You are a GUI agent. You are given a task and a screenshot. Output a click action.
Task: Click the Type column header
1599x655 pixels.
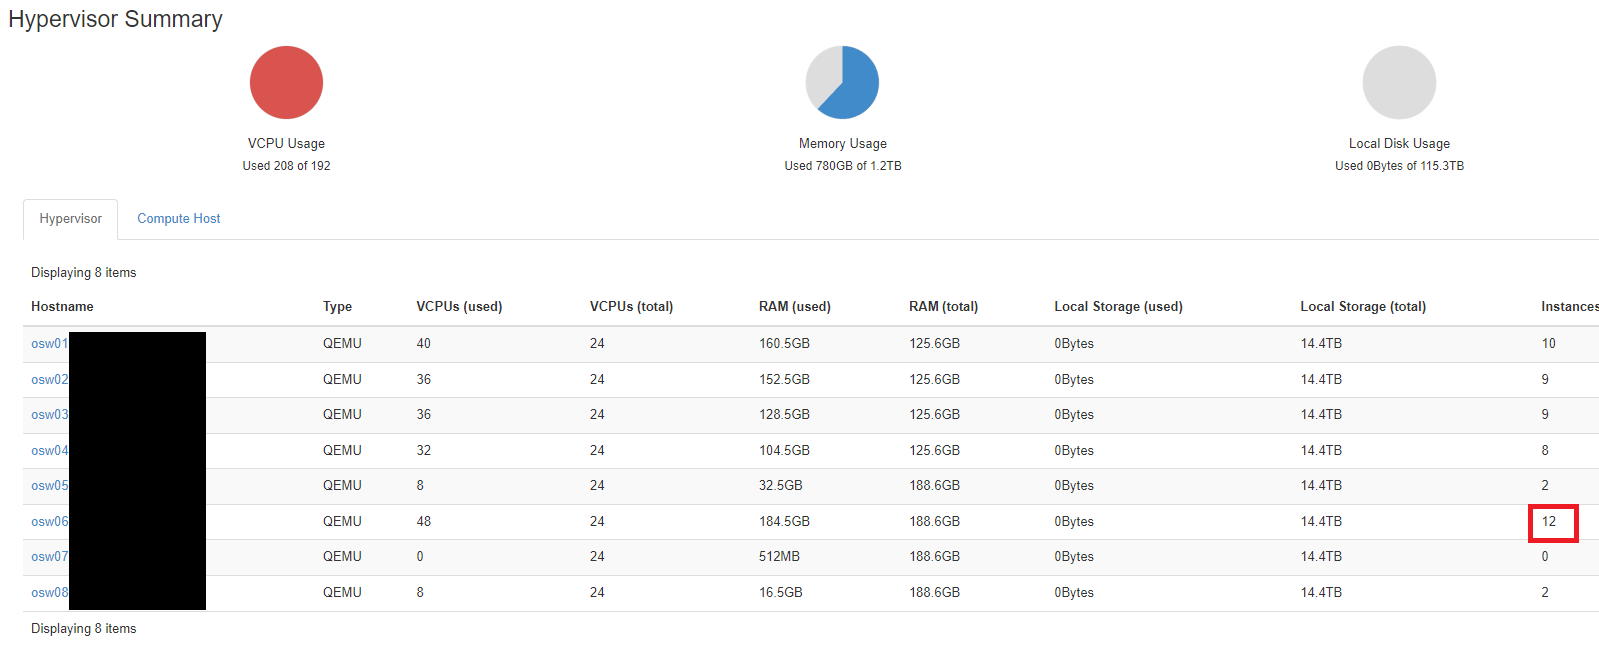pos(337,307)
